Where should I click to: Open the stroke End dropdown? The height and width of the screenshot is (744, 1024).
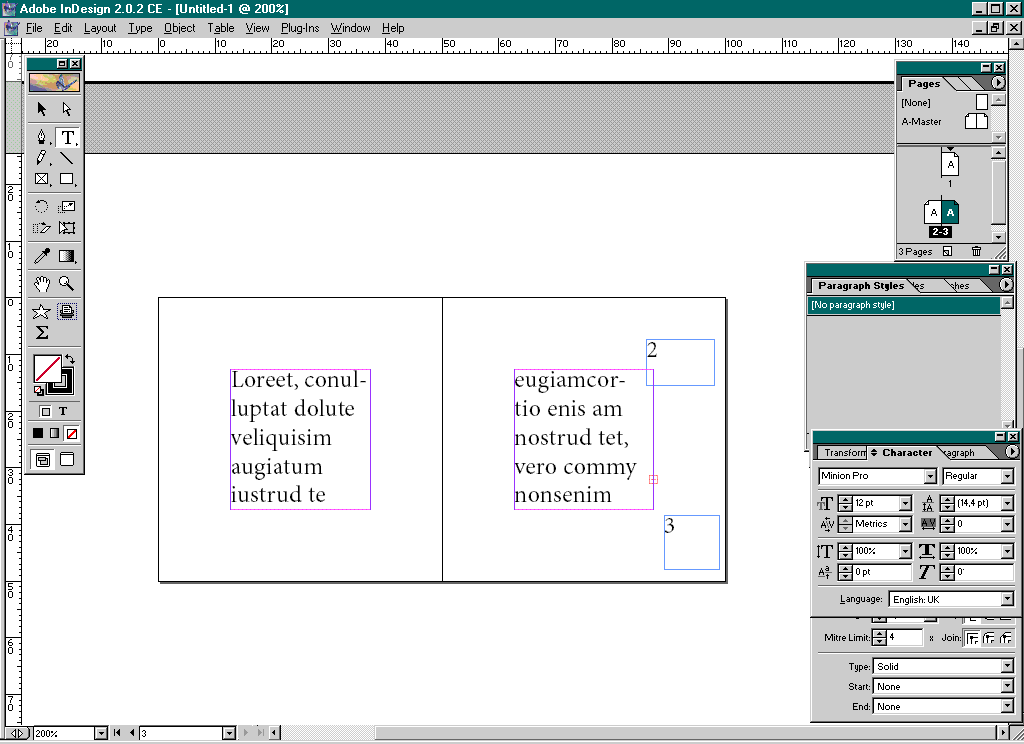pyautogui.click(x=1007, y=707)
